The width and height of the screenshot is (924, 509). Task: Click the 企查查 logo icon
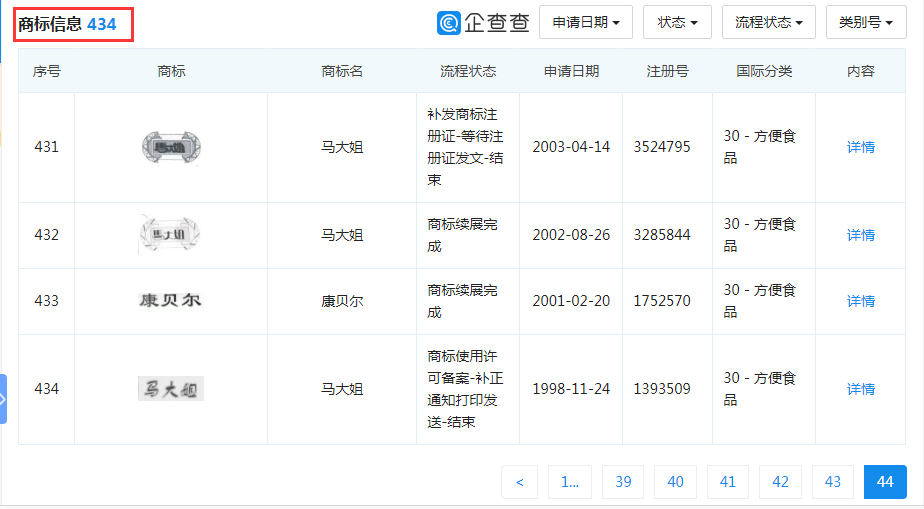pos(449,22)
